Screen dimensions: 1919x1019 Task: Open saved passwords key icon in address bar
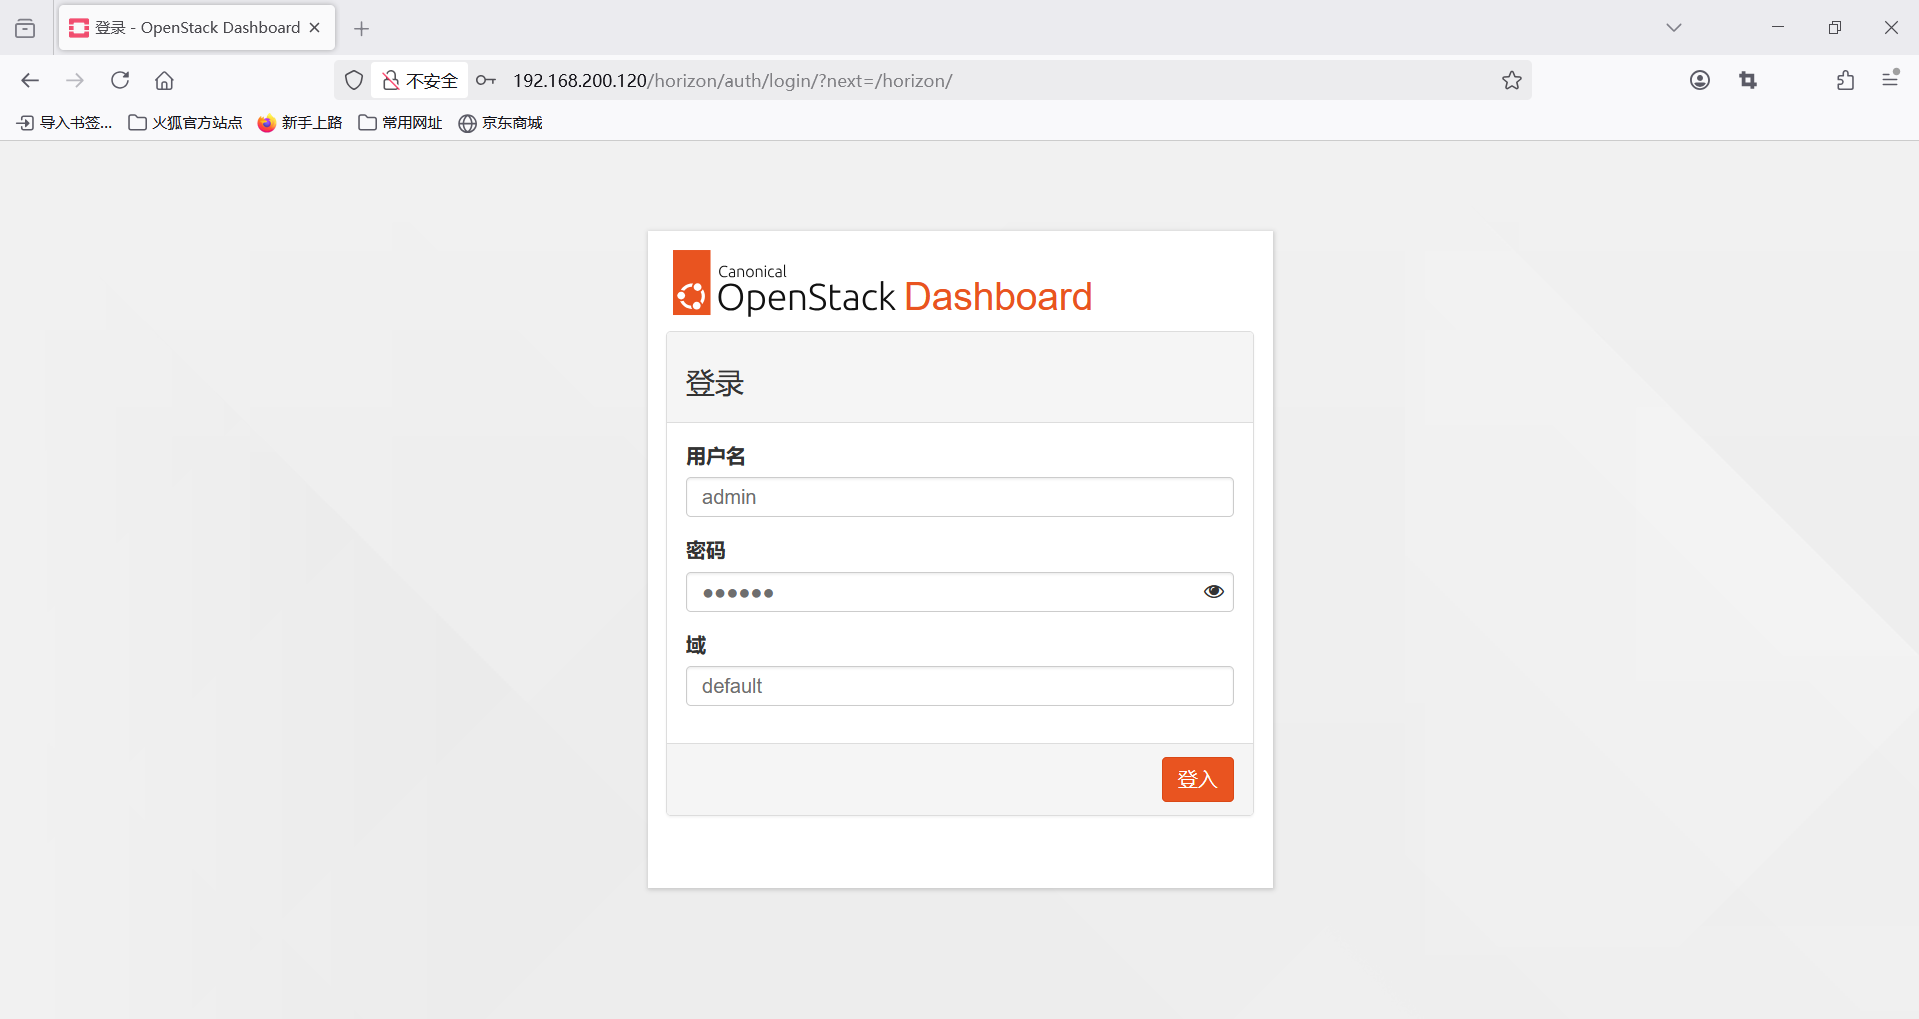click(x=486, y=80)
